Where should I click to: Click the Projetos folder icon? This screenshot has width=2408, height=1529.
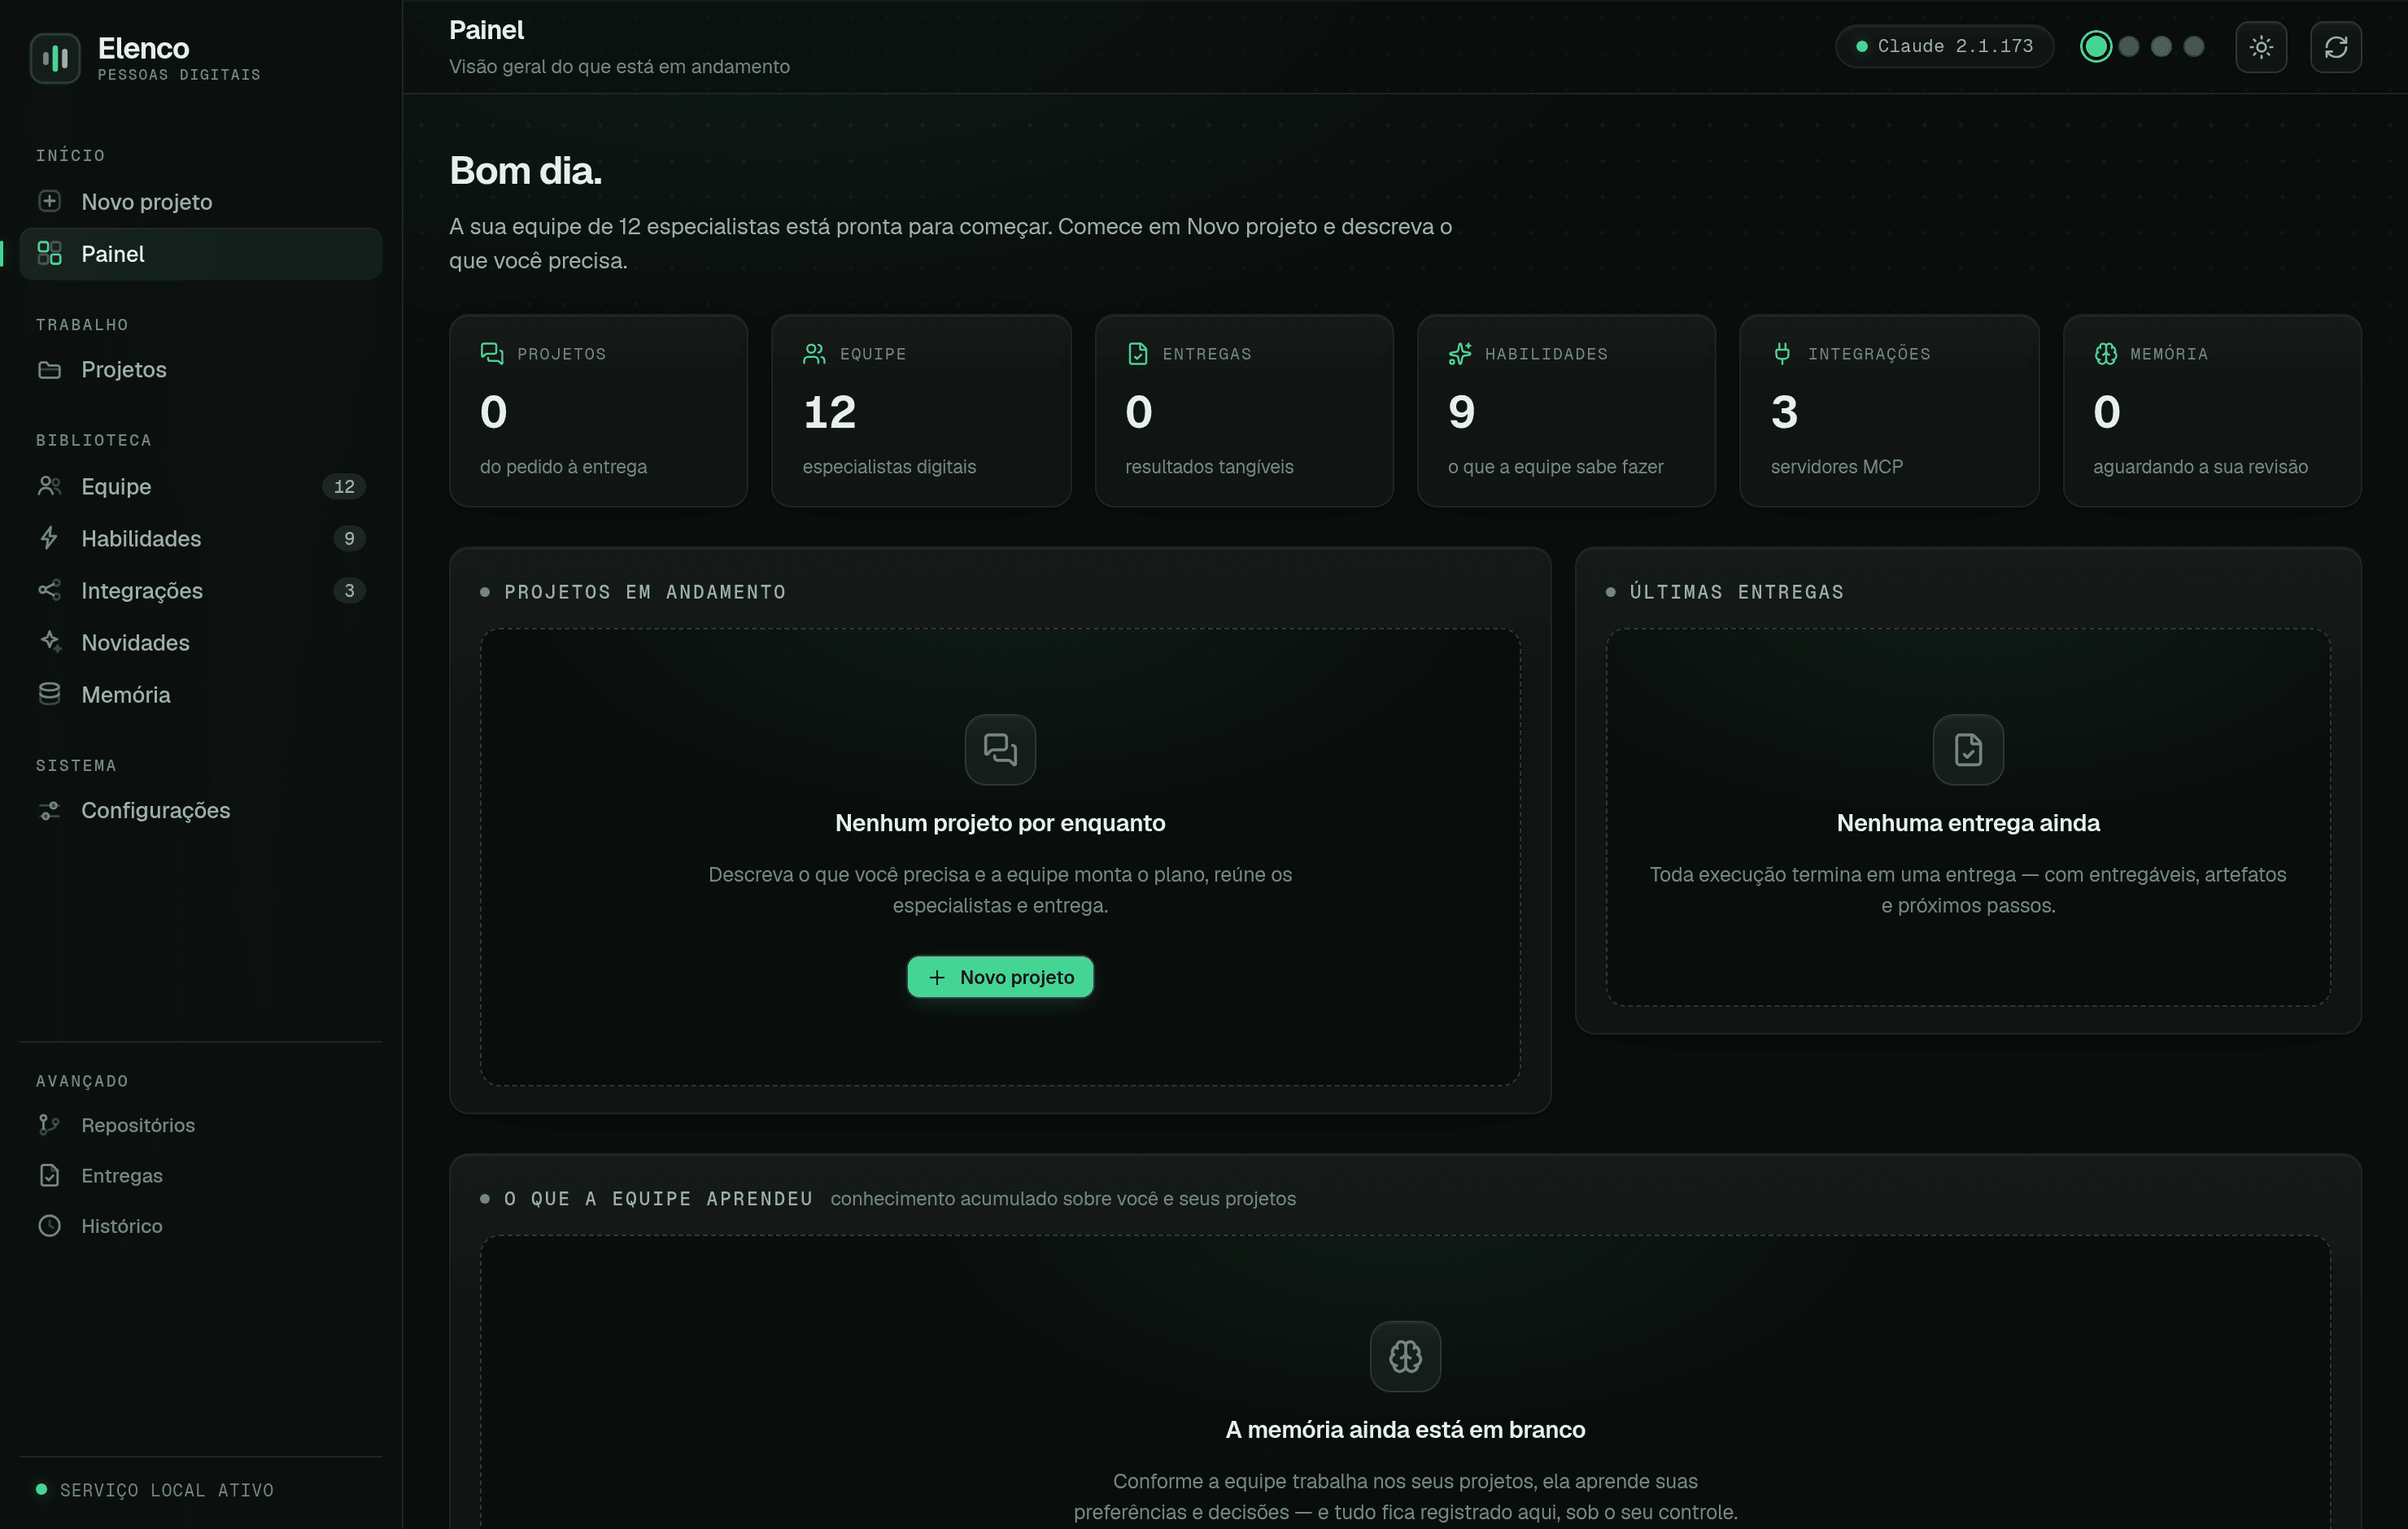pos(49,369)
